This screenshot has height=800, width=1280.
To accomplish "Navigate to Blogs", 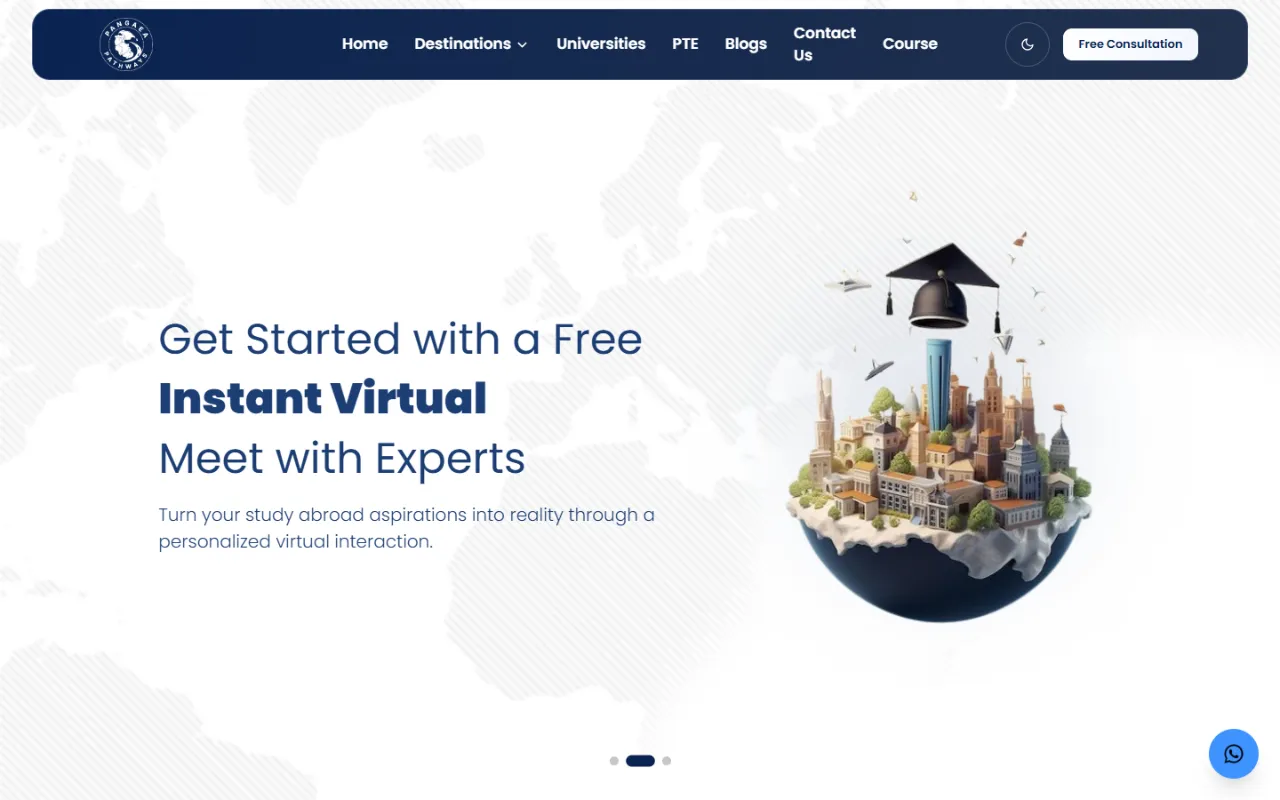I will pos(746,44).
